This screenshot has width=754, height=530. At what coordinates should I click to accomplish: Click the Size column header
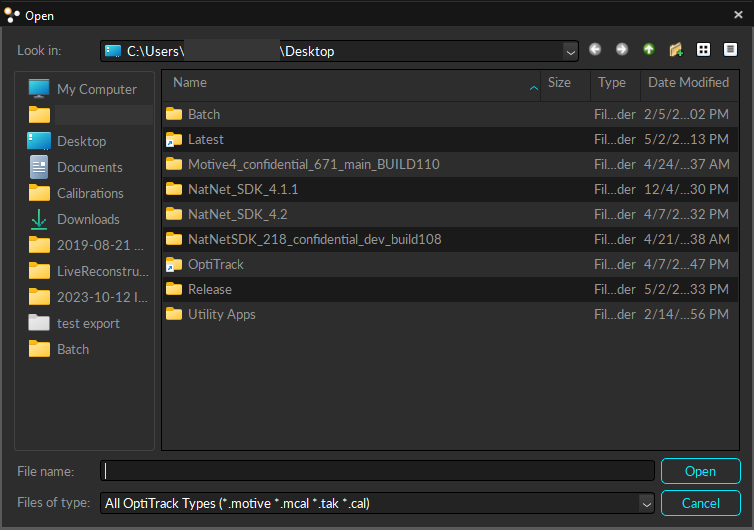tap(560, 83)
